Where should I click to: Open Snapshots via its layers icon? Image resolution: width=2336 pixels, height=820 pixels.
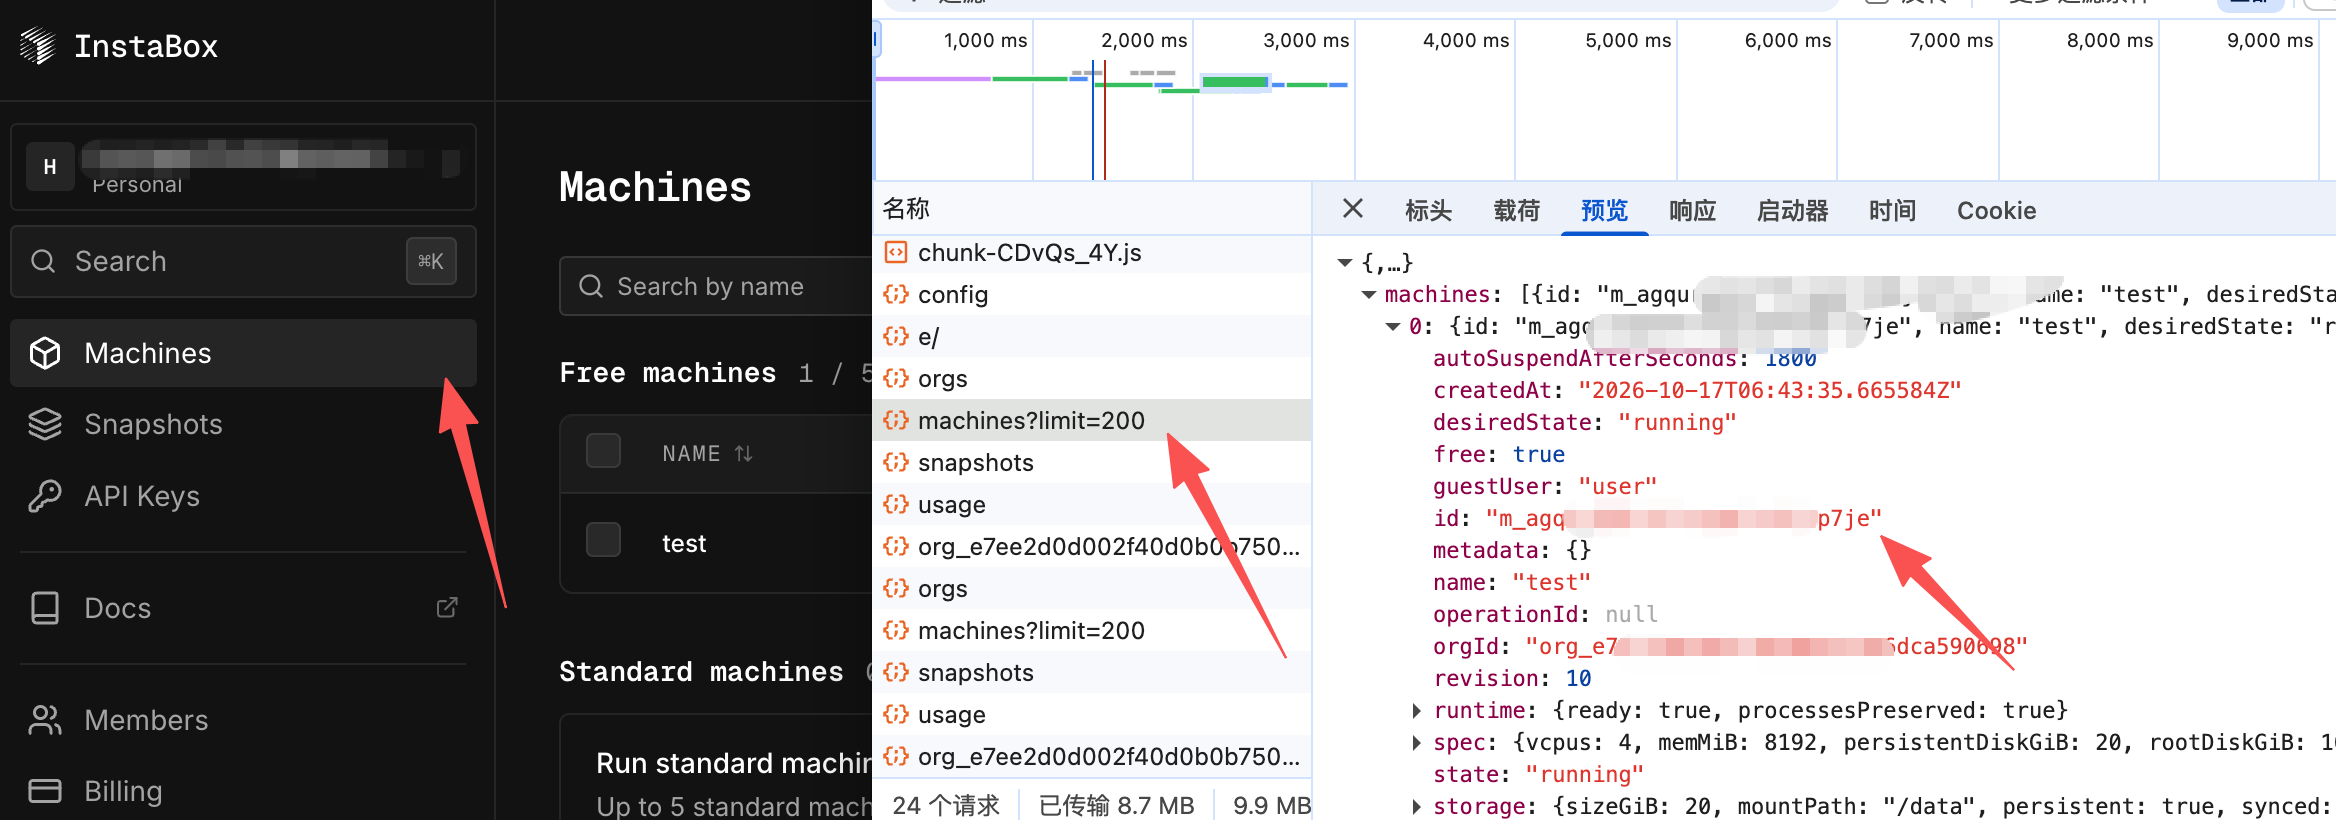click(45, 424)
